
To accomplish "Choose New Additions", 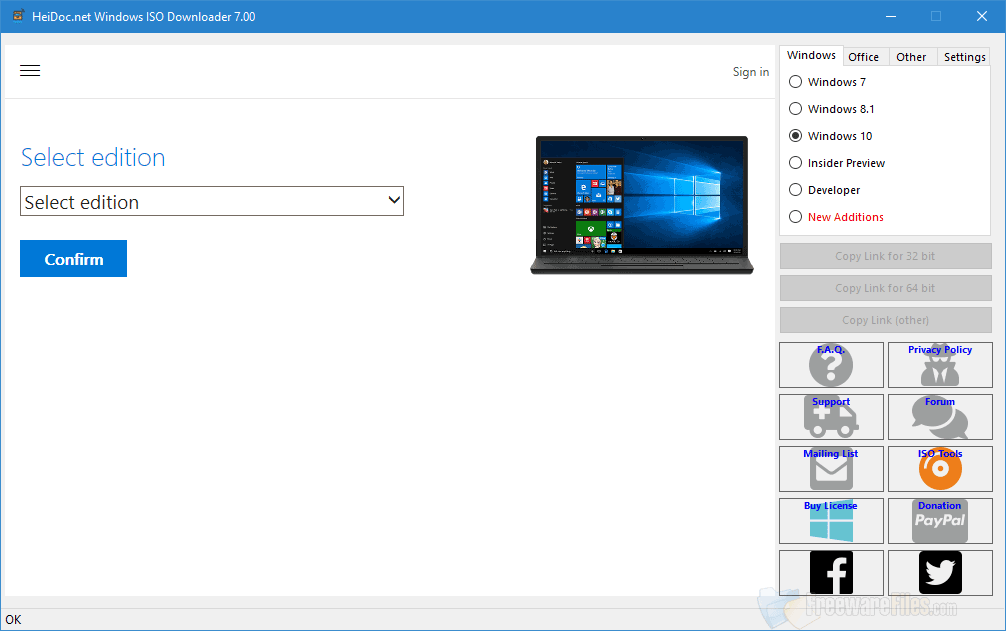I will point(795,216).
